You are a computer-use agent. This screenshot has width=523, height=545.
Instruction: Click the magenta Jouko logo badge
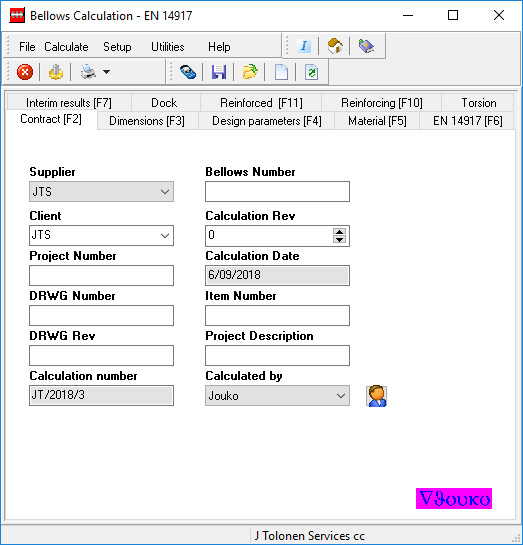tap(454, 498)
